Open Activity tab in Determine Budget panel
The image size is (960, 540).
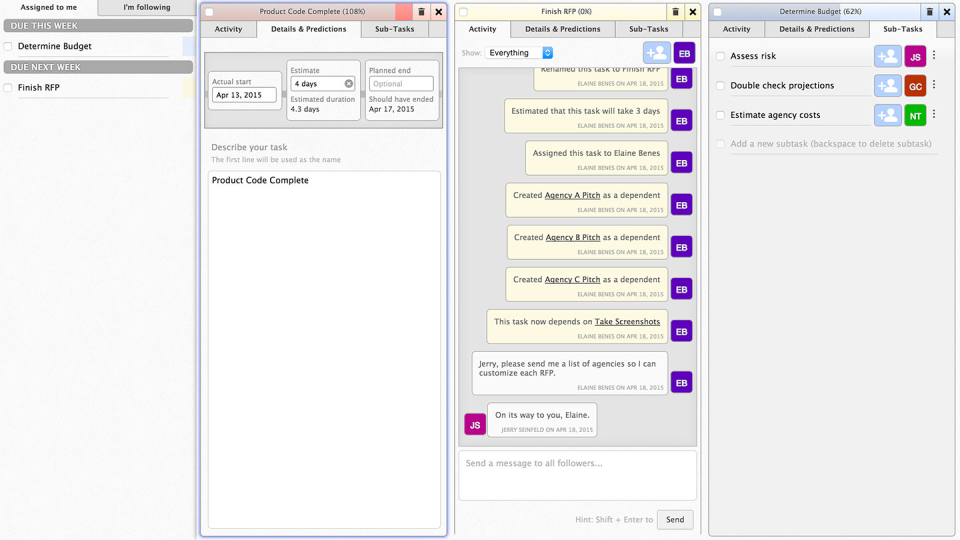(x=737, y=29)
